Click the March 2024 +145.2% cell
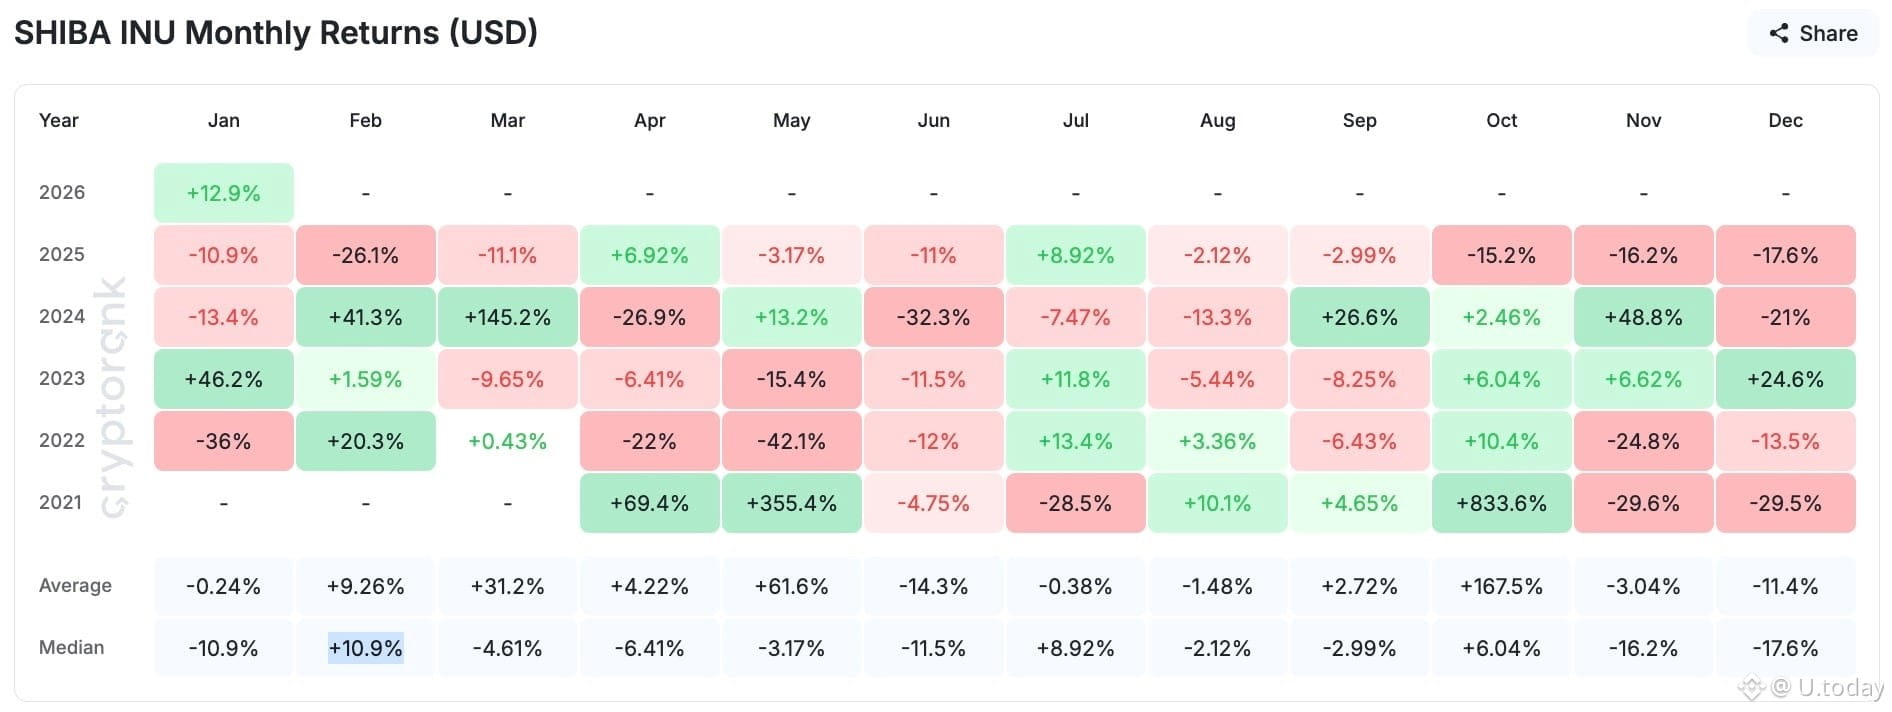The height and width of the screenshot is (712, 1892). (508, 317)
